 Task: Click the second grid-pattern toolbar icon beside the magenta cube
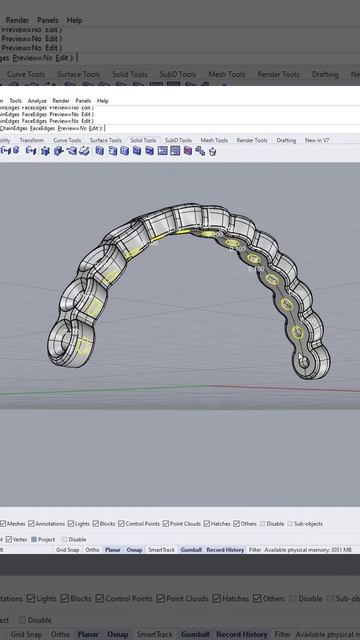pyautogui.click(x=175, y=151)
